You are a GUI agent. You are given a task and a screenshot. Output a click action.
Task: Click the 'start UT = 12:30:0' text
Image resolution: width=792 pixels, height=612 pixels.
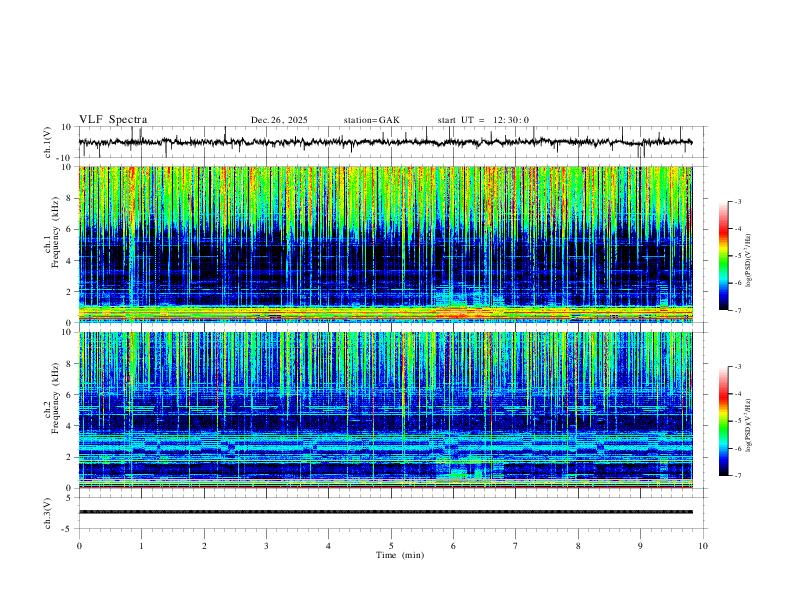click(483, 120)
